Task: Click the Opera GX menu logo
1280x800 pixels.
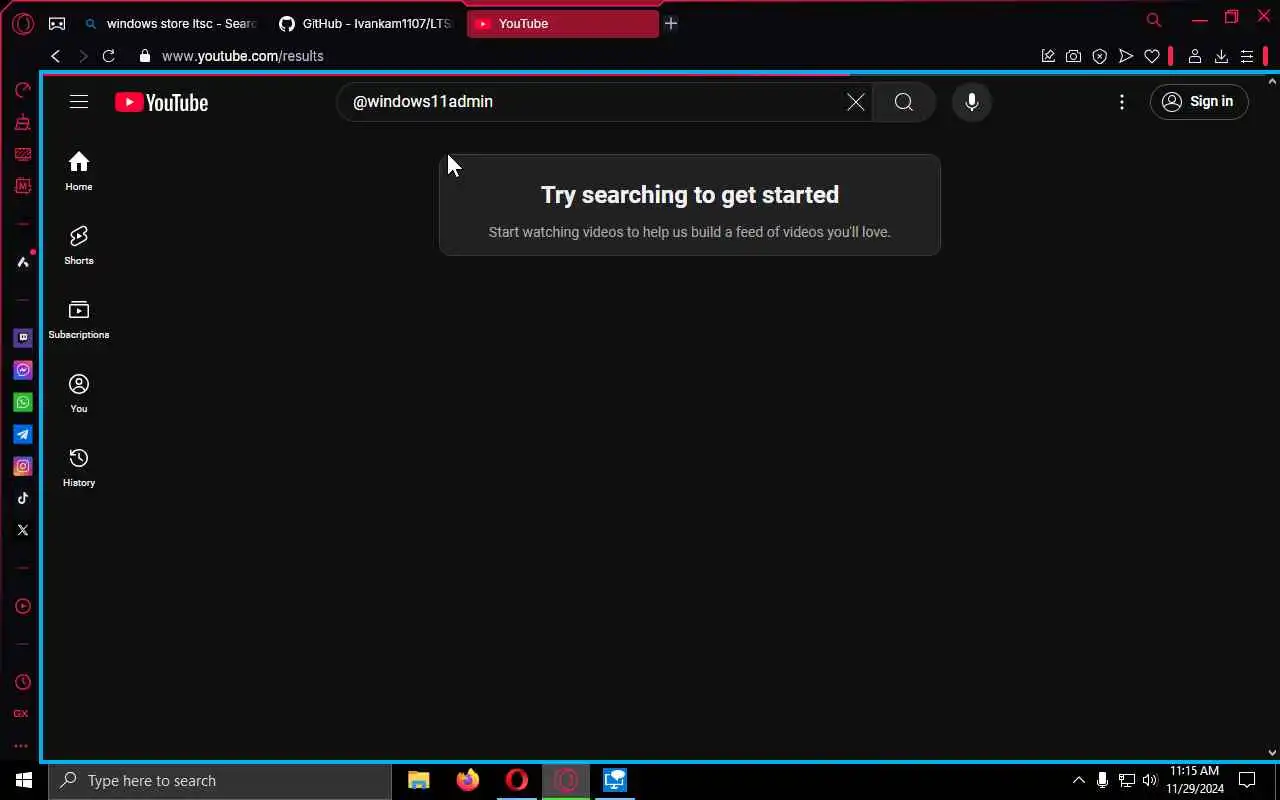Action: click(x=23, y=23)
